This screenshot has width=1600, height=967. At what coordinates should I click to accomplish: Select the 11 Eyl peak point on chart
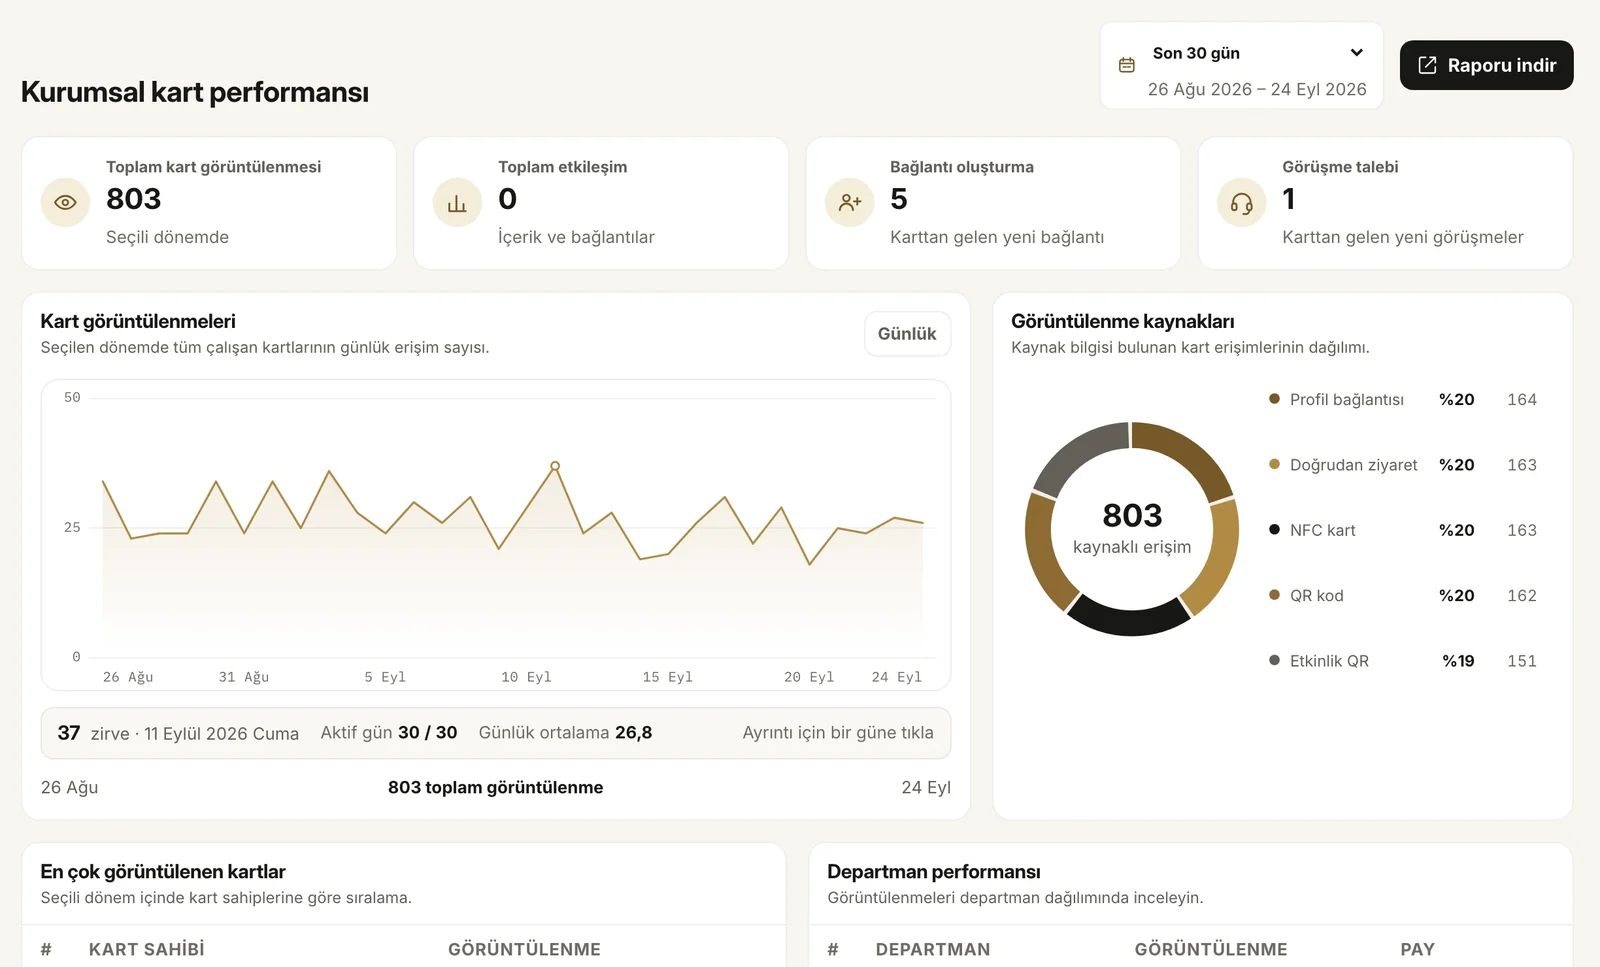[x=555, y=466]
